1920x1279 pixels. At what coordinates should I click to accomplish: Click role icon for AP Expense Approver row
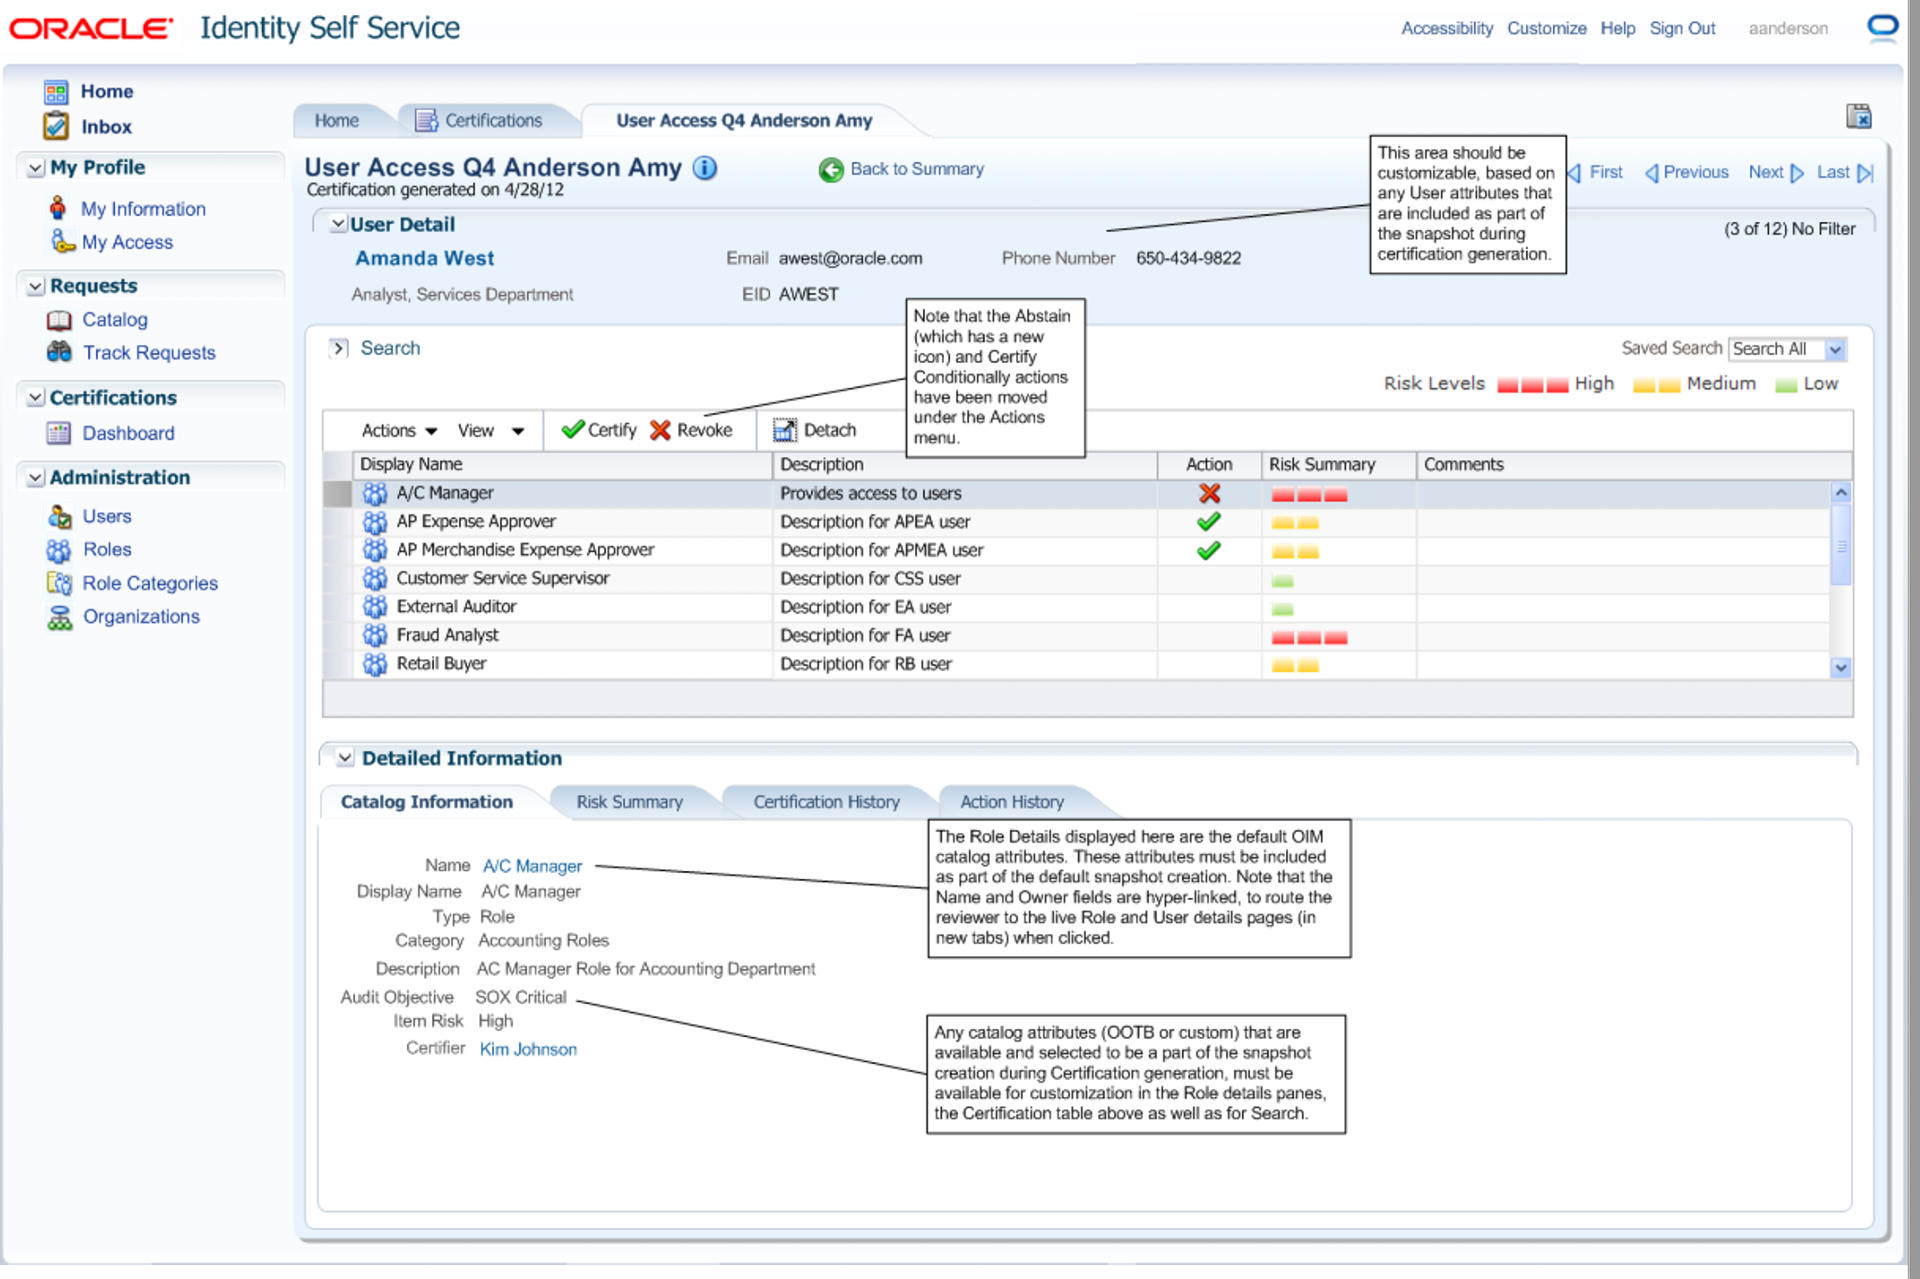(x=375, y=522)
